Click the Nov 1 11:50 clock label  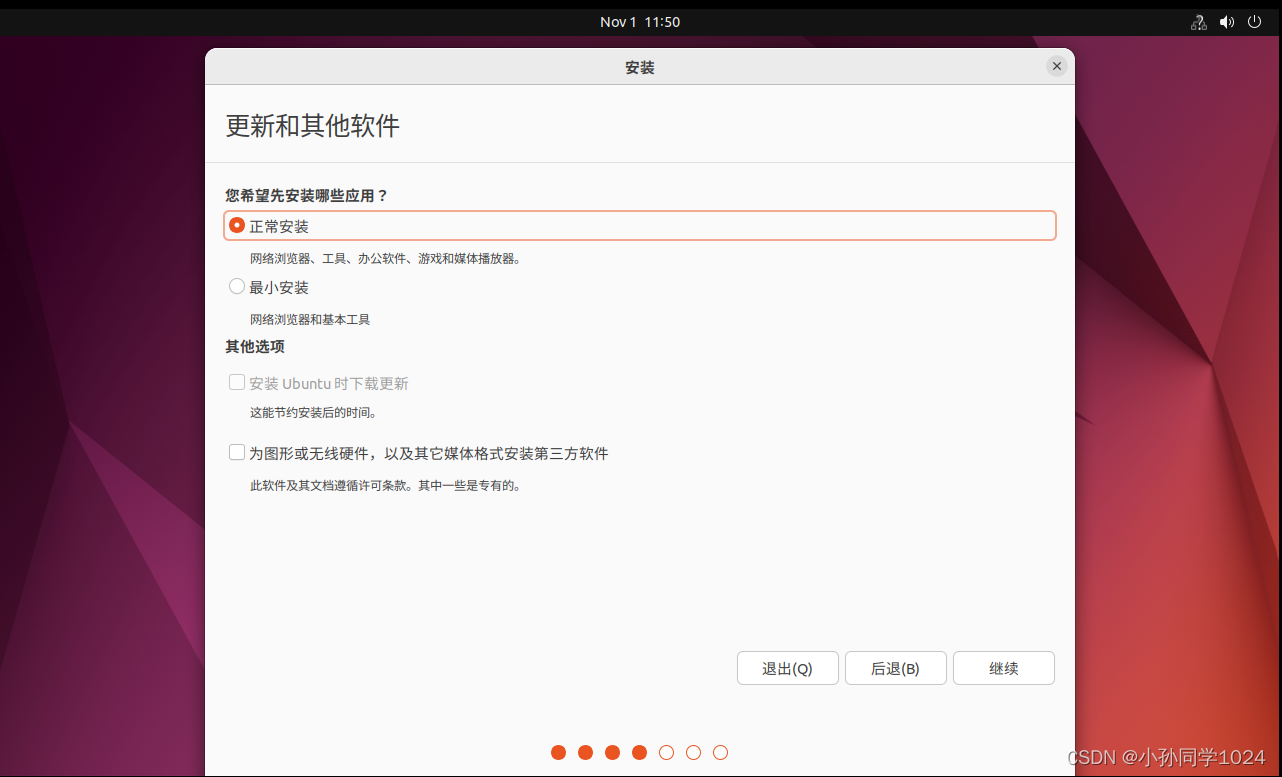coord(640,21)
